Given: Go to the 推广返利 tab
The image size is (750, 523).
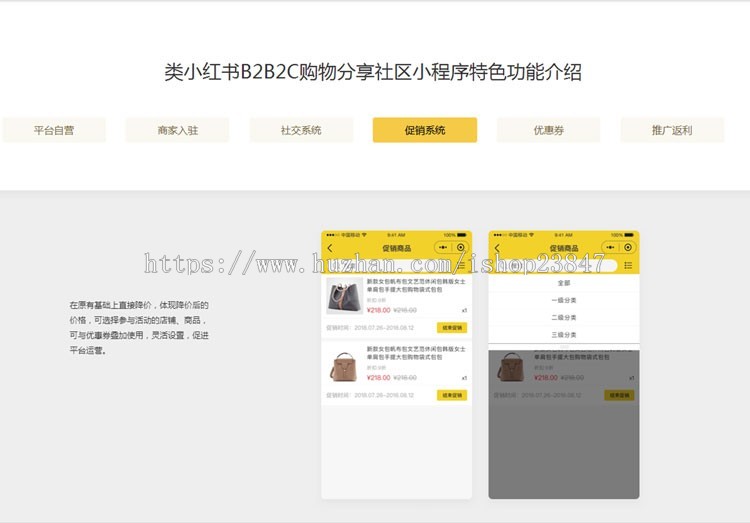Looking at the screenshot, I should (672, 130).
